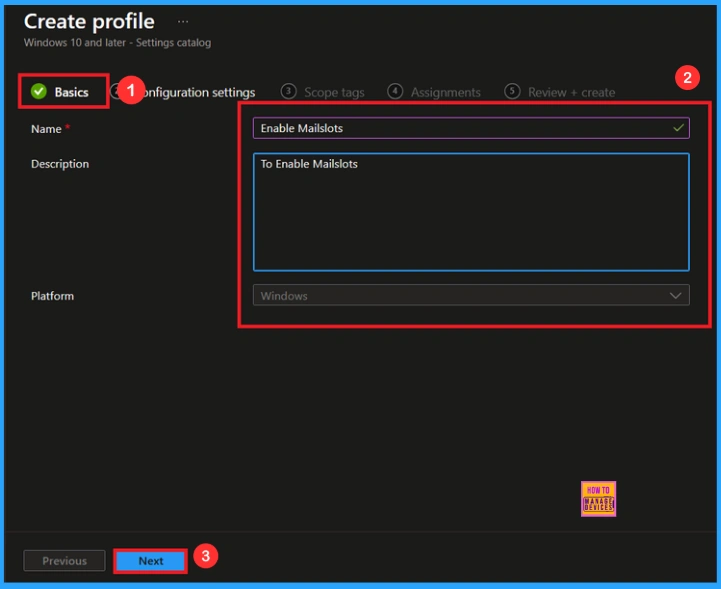Click the Create profile page heading

coord(89,21)
